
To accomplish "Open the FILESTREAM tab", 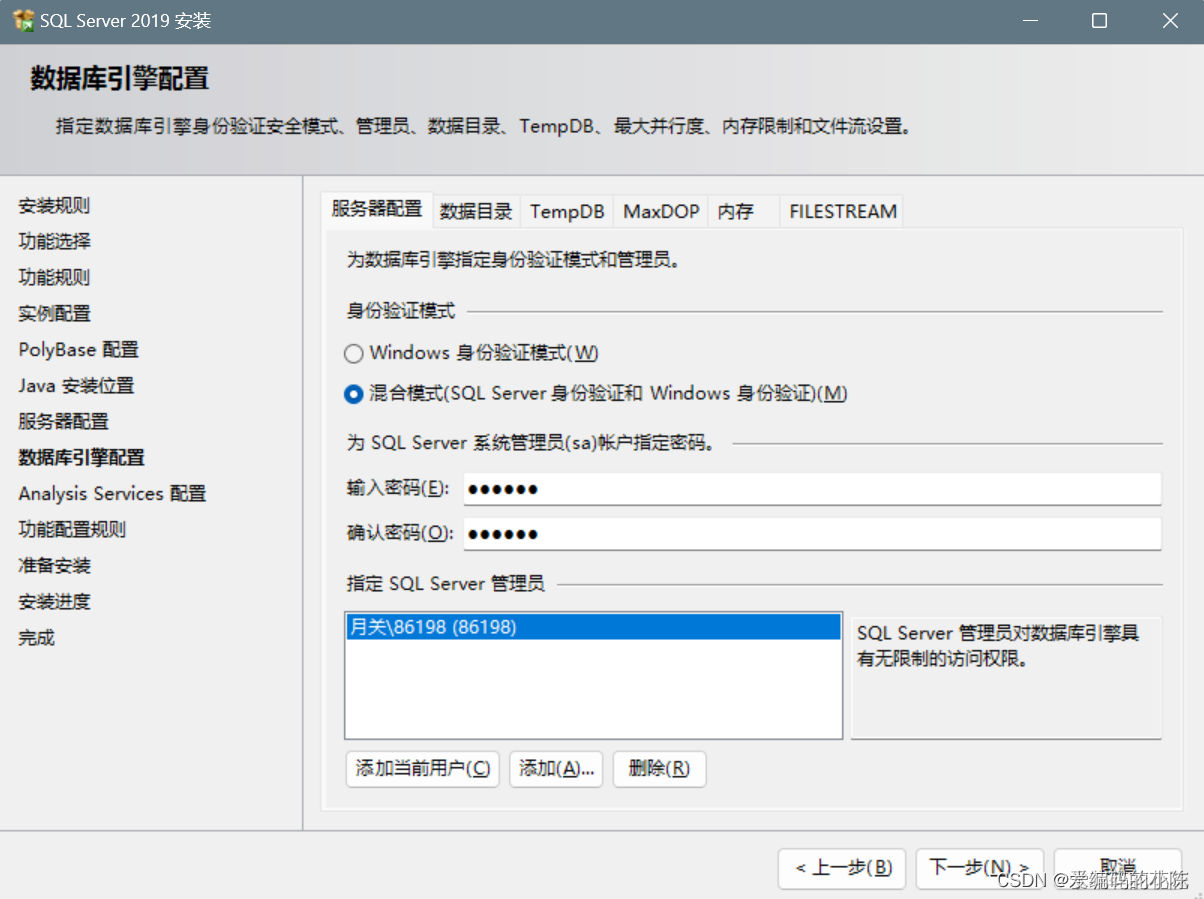I will (x=842, y=211).
